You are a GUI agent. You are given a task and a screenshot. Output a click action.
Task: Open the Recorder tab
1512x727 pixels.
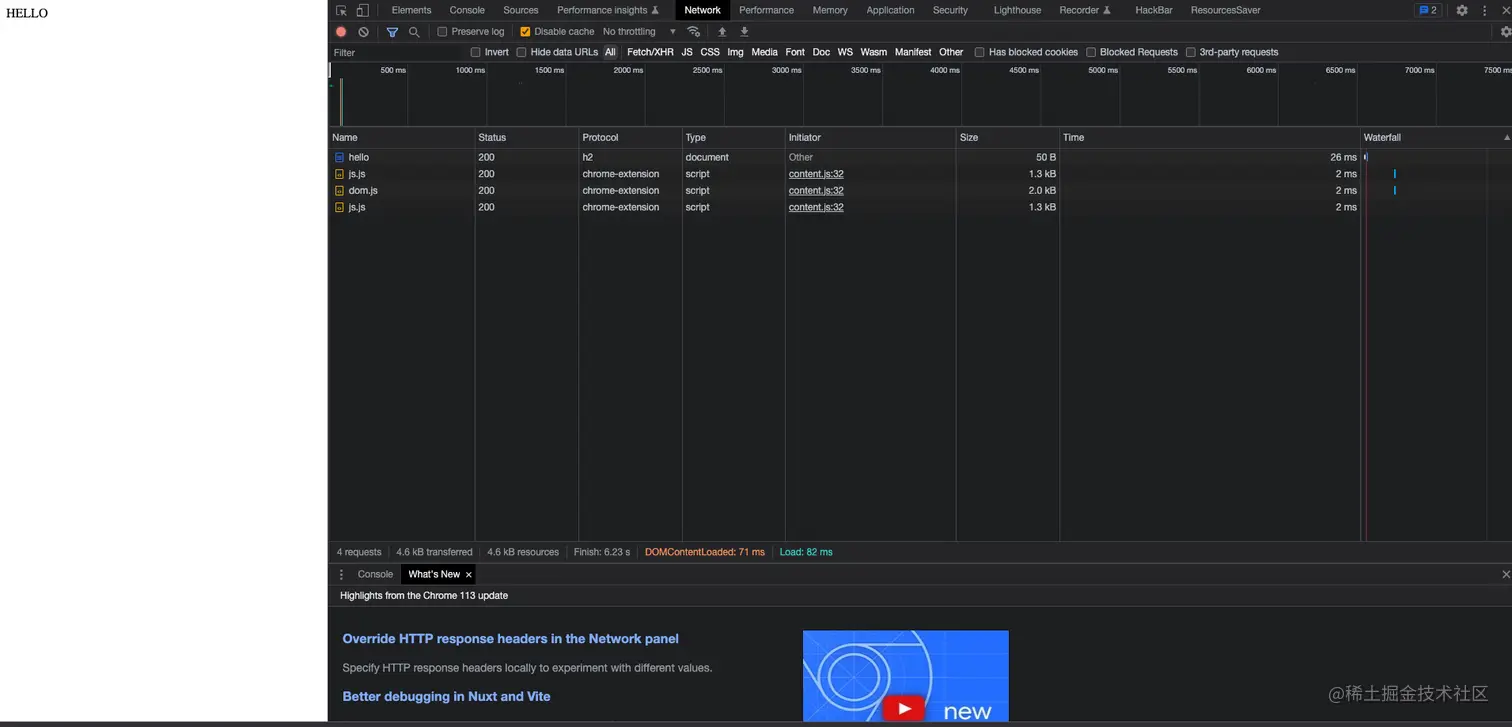pyautogui.click(x=1085, y=10)
